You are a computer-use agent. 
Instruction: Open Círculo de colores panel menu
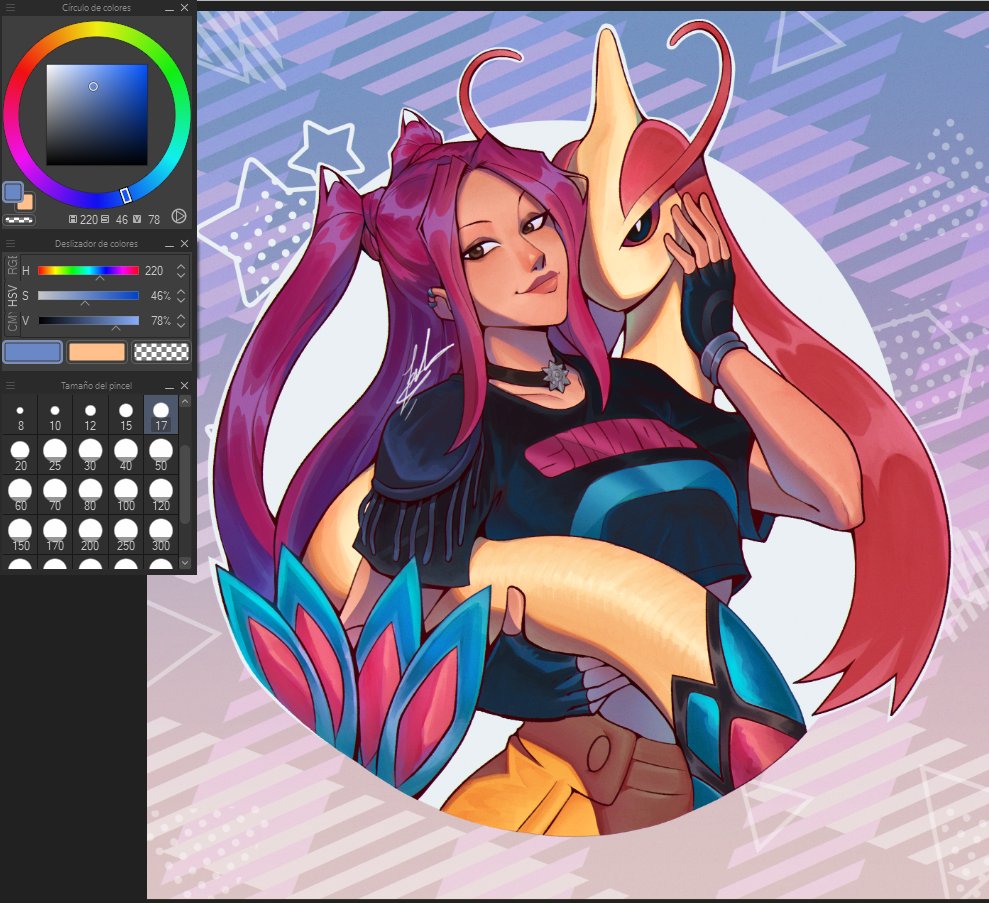click(9, 8)
